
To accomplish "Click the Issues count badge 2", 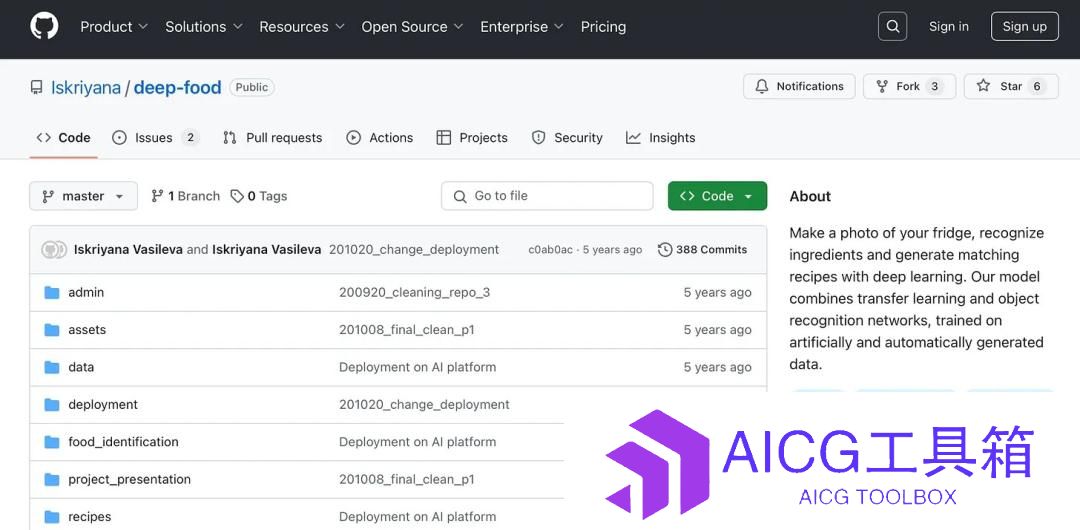I will (190, 138).
